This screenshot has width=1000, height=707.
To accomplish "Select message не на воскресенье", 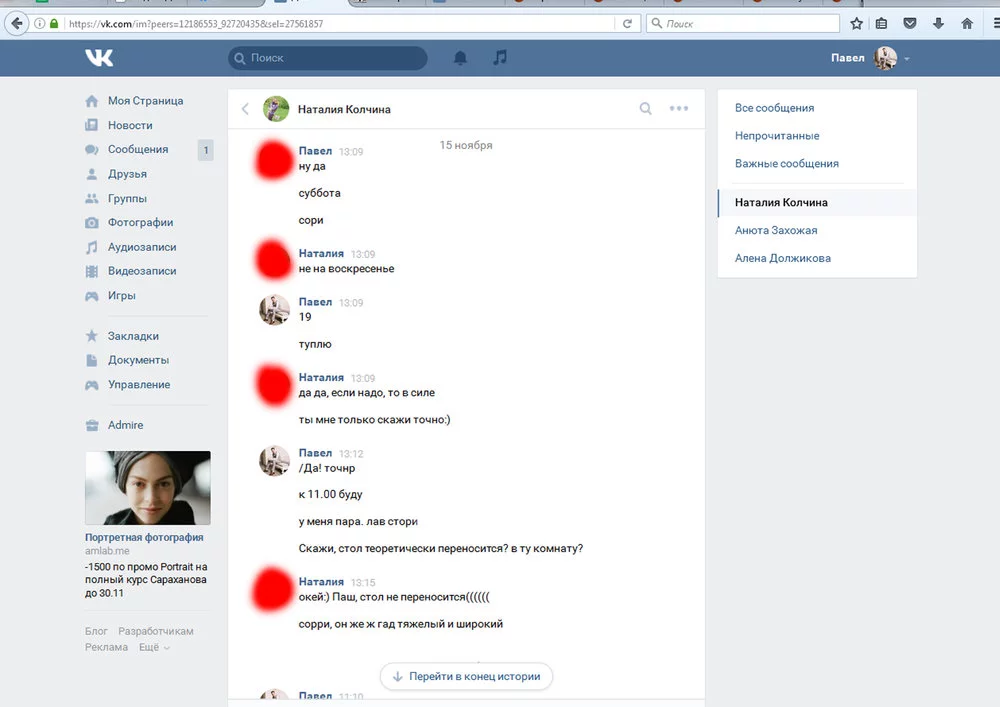I will [x=346, y=268].
